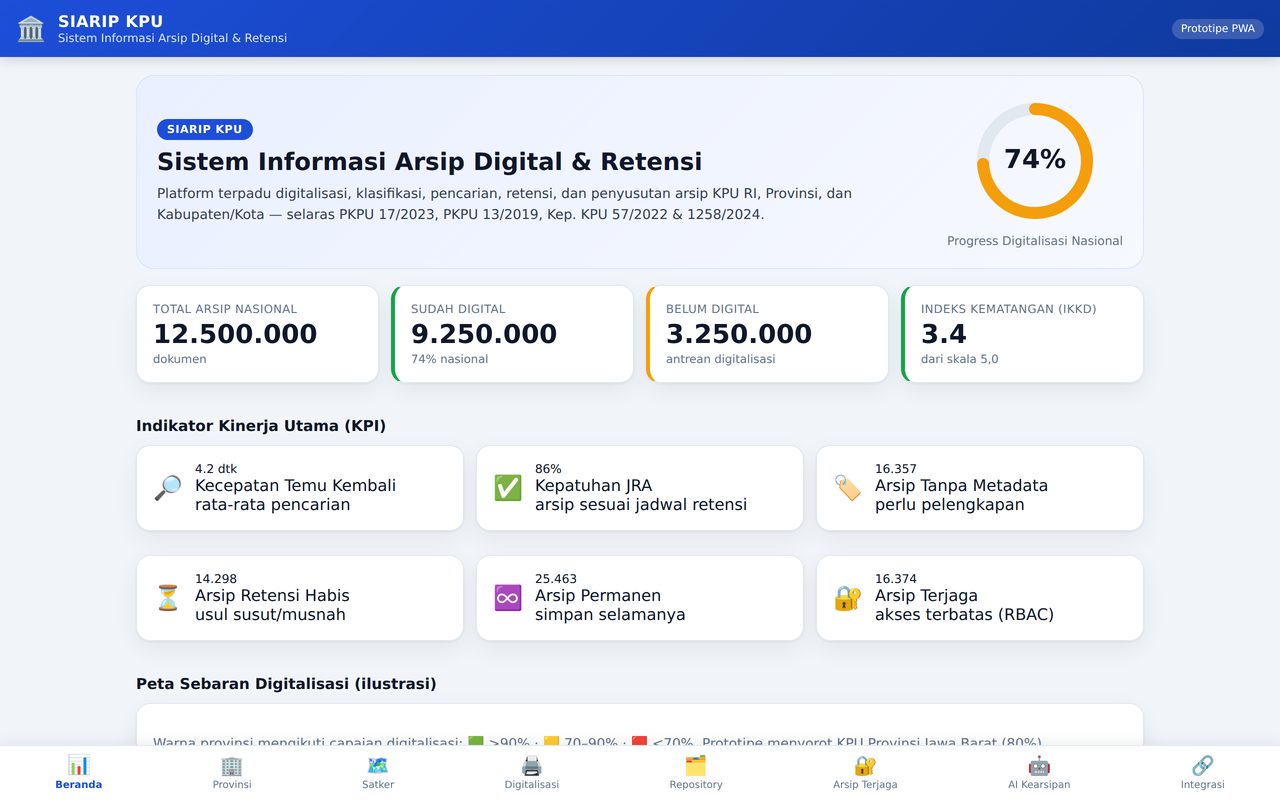Click the 74% circular progress ring
Viewport: 1280px width, 800px height.
[x=1035, y=161]
